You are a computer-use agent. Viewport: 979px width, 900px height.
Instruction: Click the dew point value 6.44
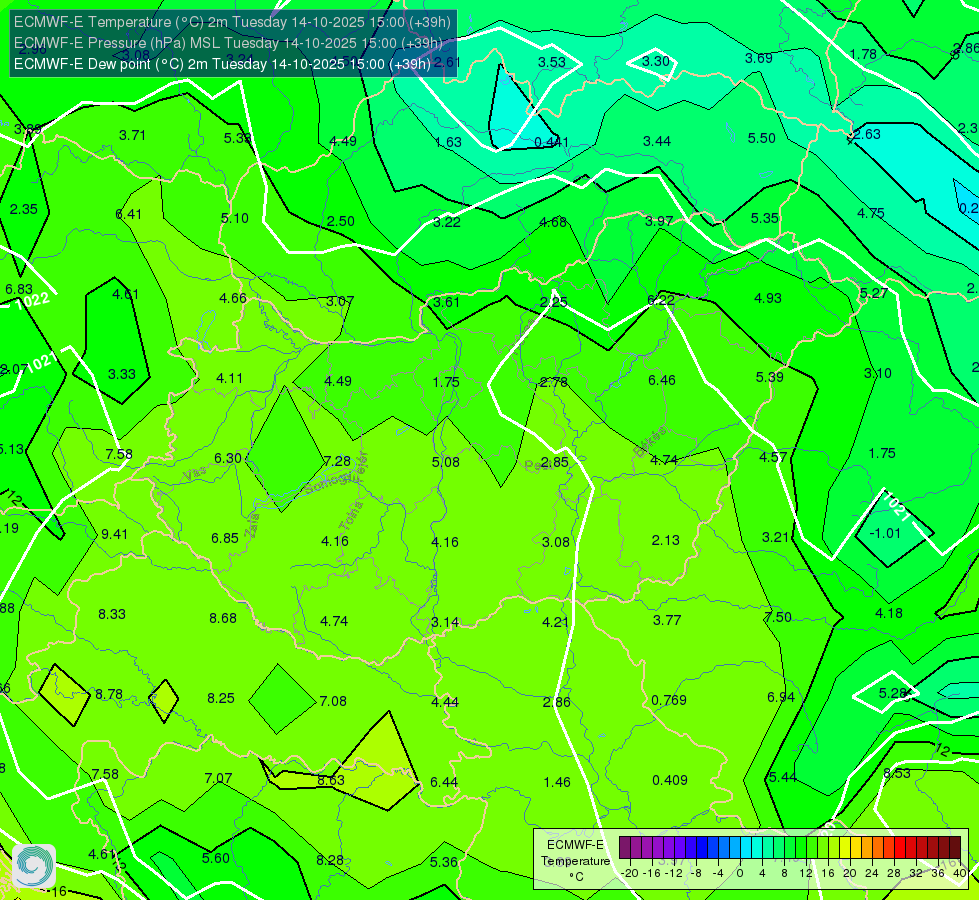click(x=444, y=782)
